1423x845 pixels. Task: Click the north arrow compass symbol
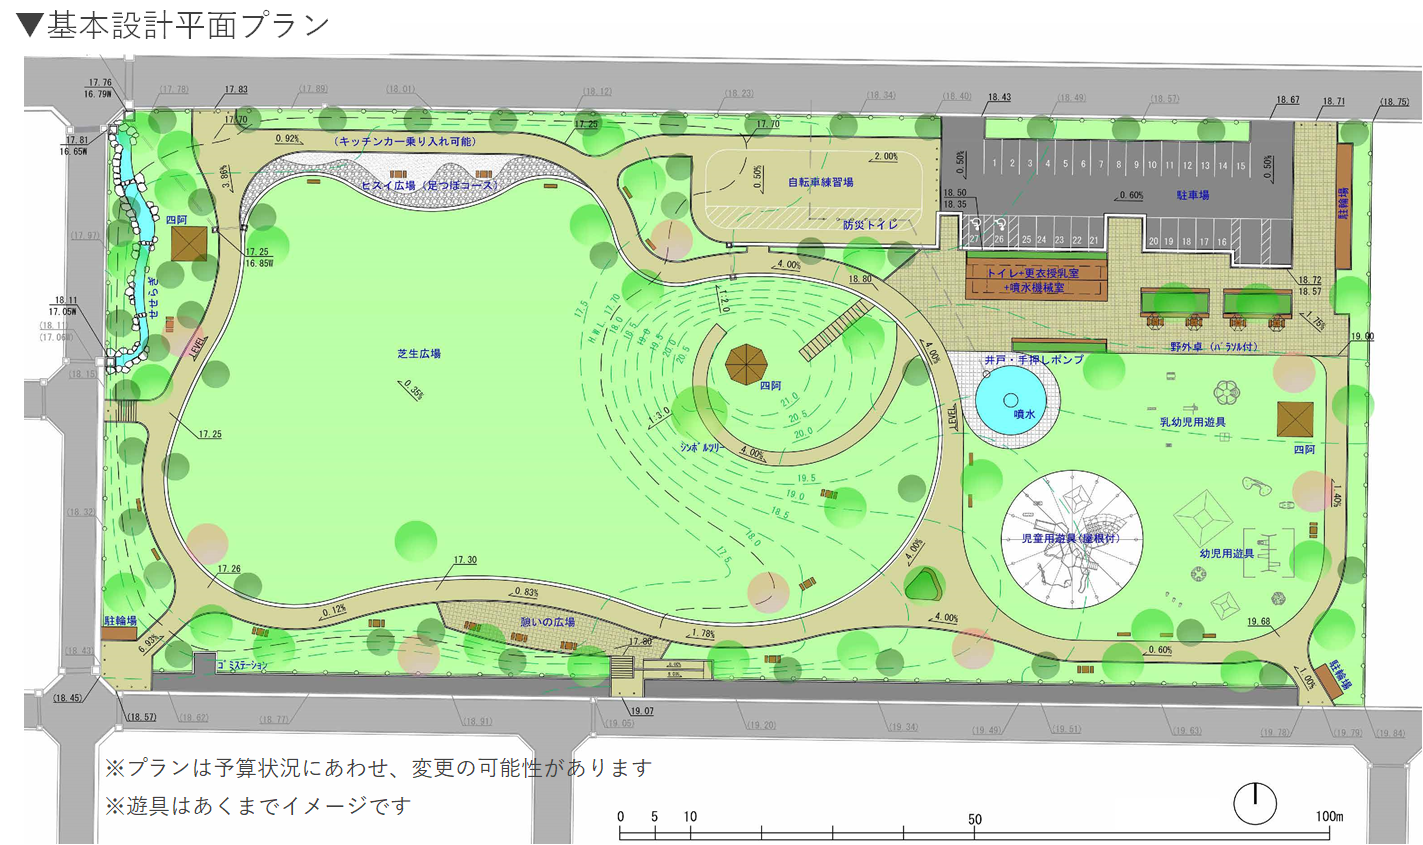click(1257, 801)
